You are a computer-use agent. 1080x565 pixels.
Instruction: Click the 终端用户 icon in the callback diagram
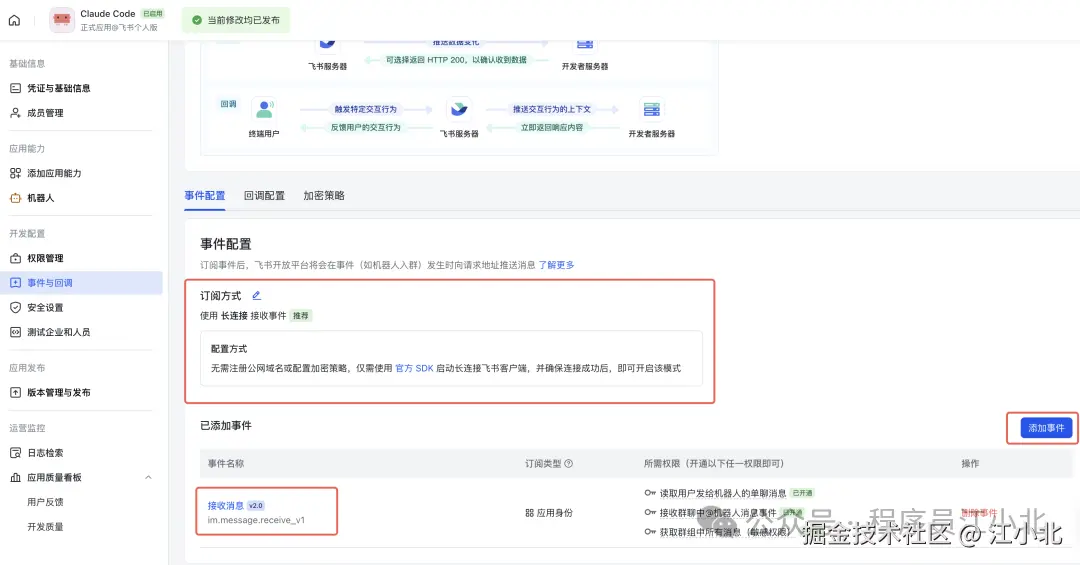[x=264, y=110]
